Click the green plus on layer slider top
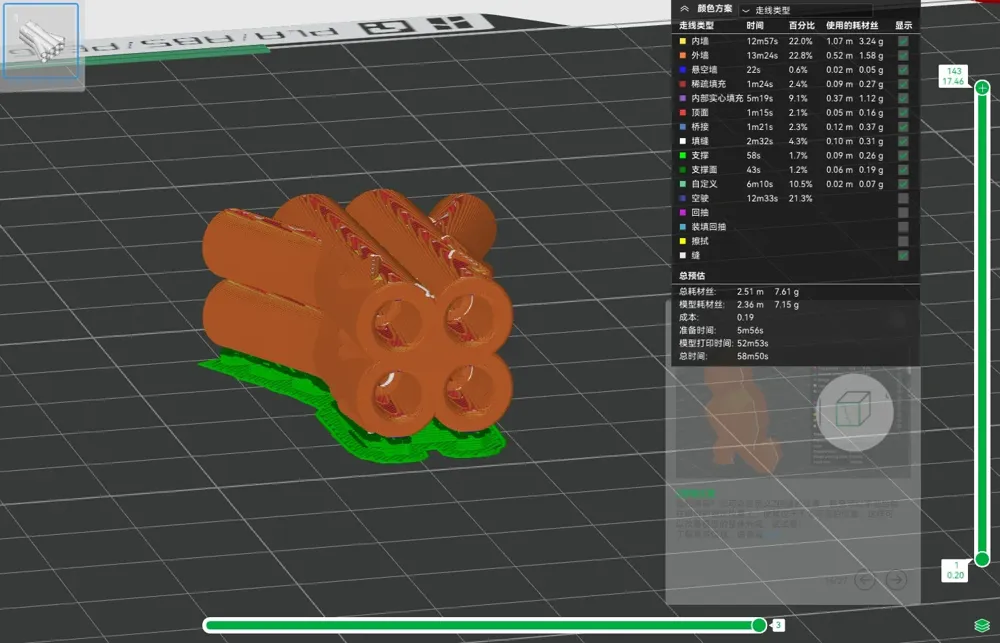Viewport: 1000px width, 643px height. pos(982,89)
